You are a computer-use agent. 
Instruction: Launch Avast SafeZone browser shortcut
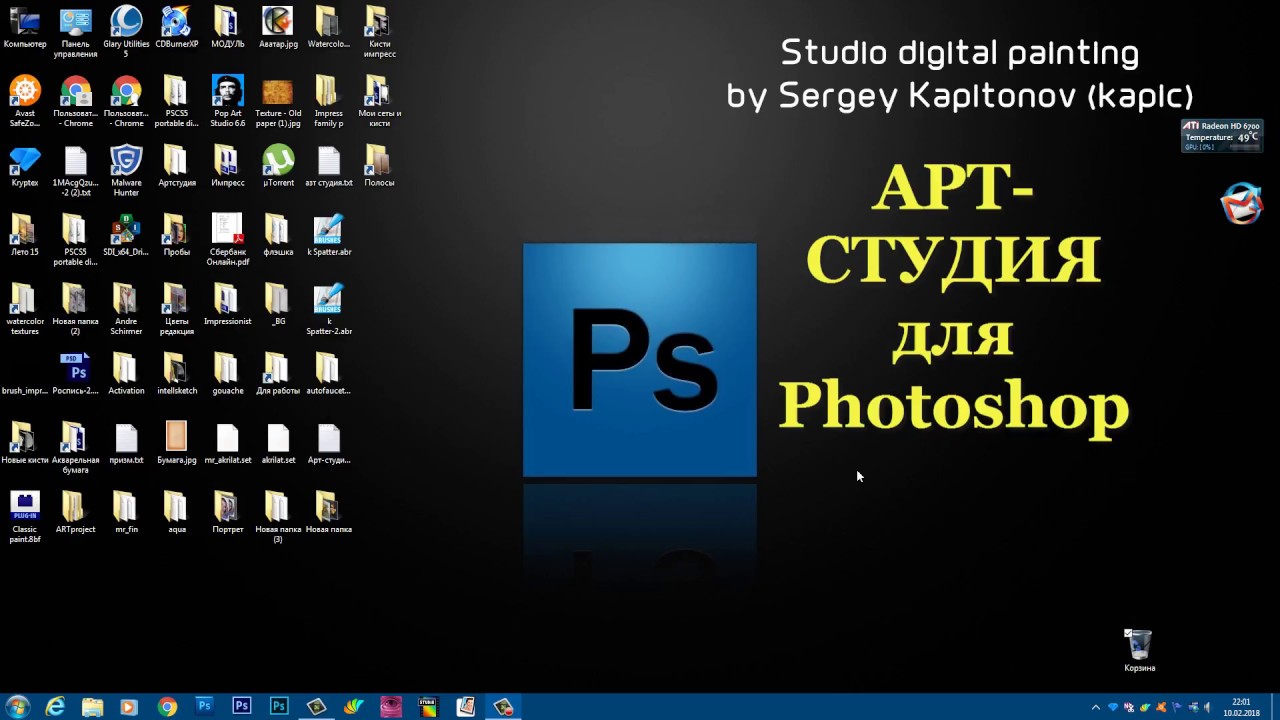pyautogui.click(x=25, y=101)
